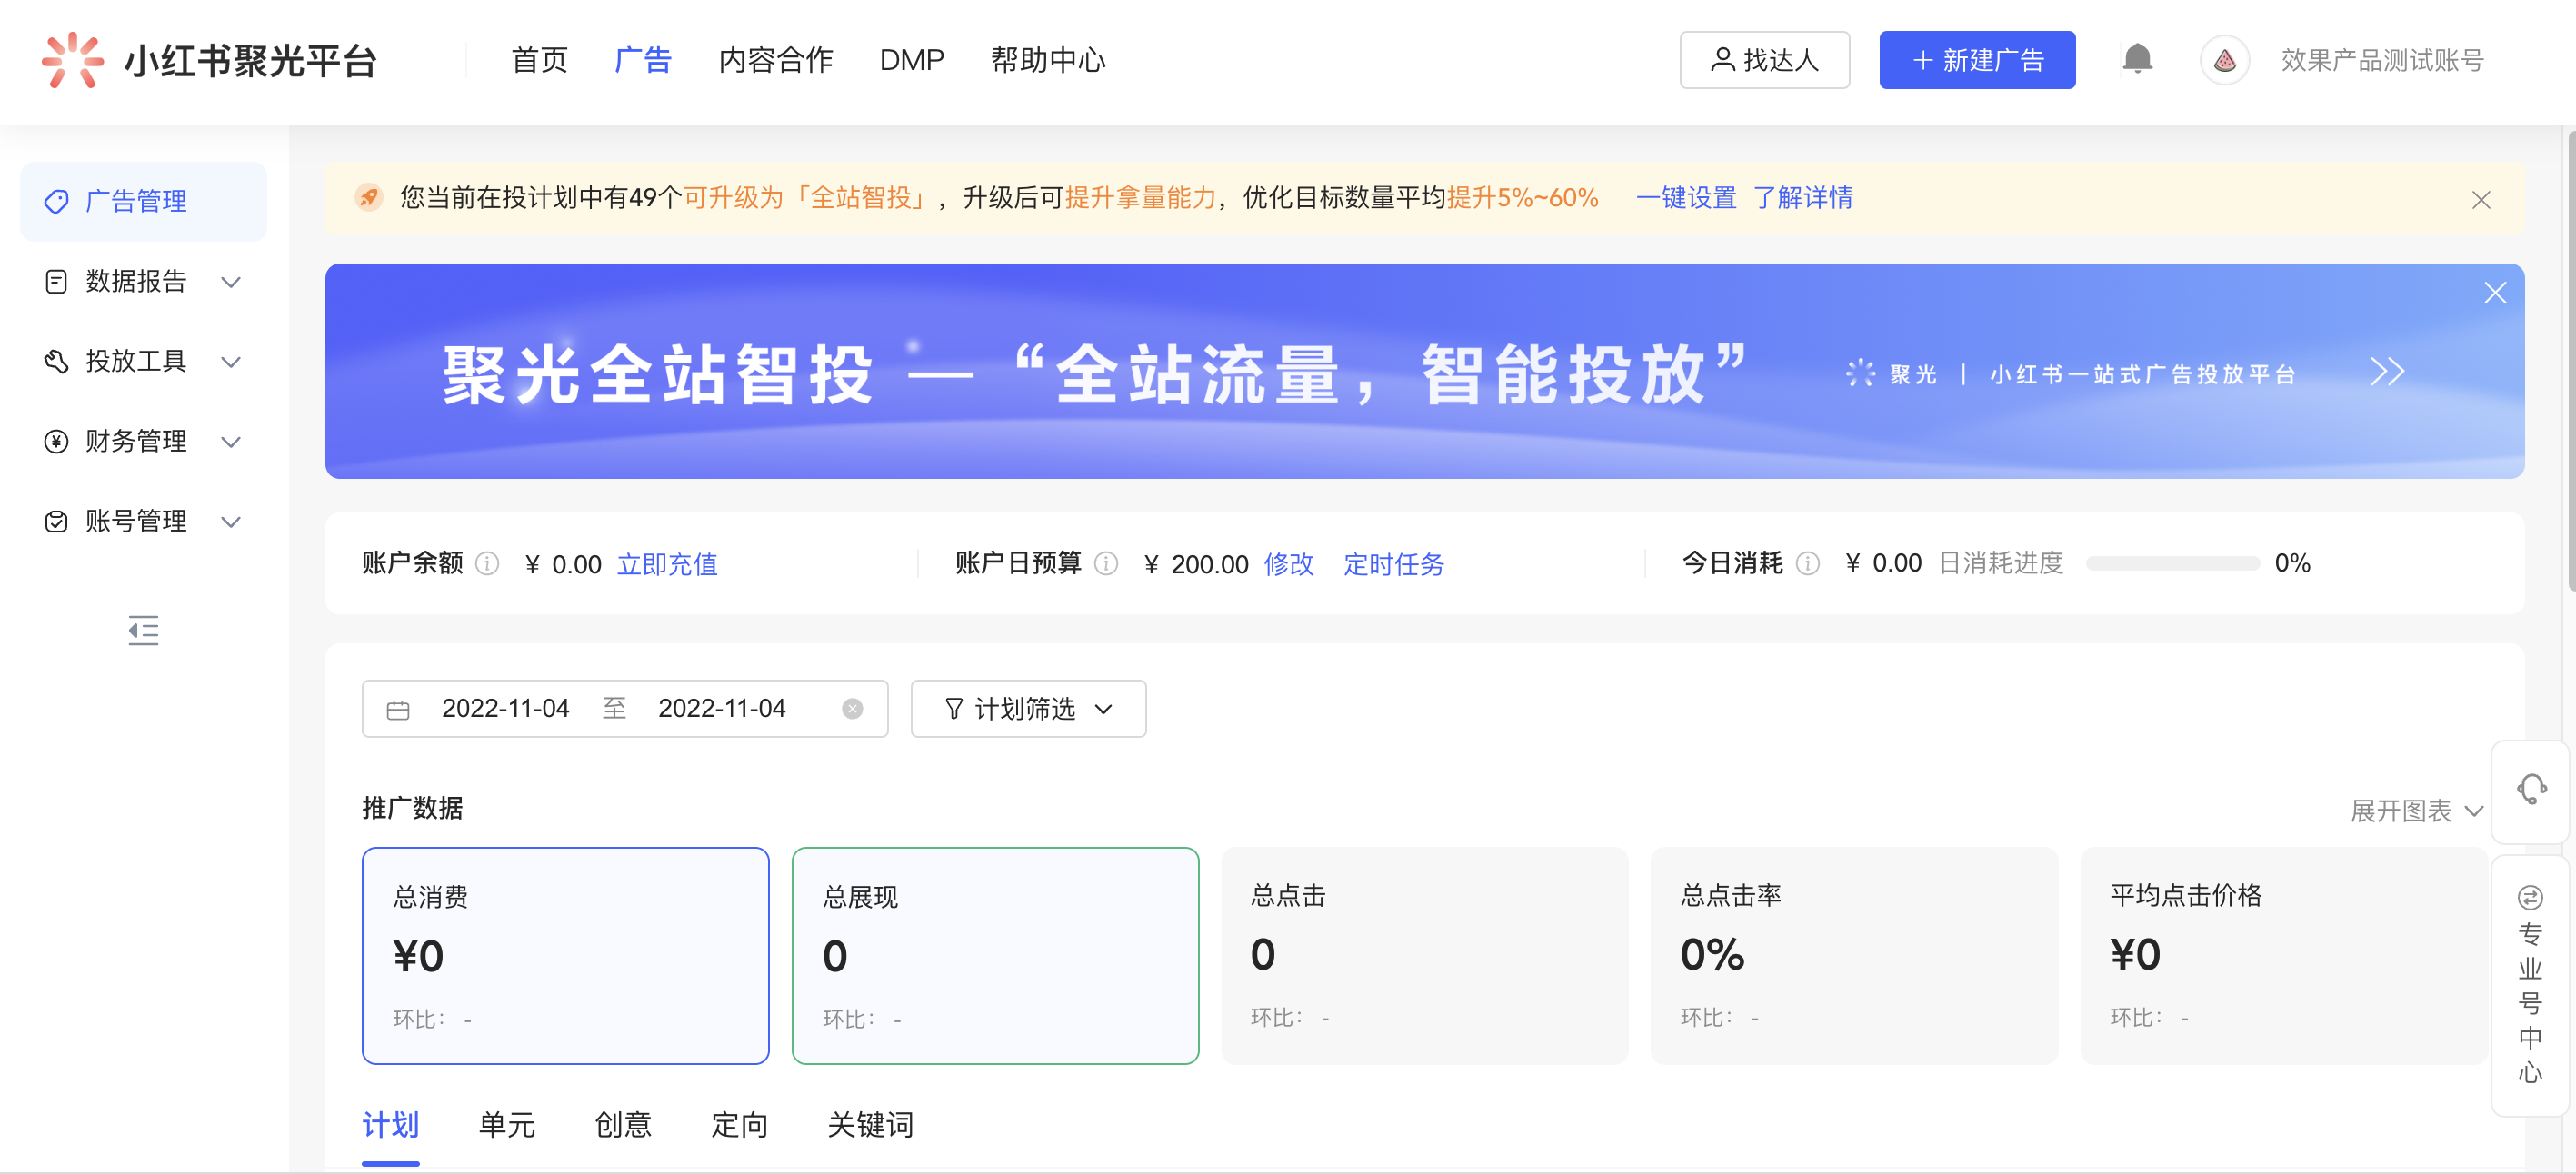
Task: Close the yellow upgrade notice
Action: coord(2481,200)
